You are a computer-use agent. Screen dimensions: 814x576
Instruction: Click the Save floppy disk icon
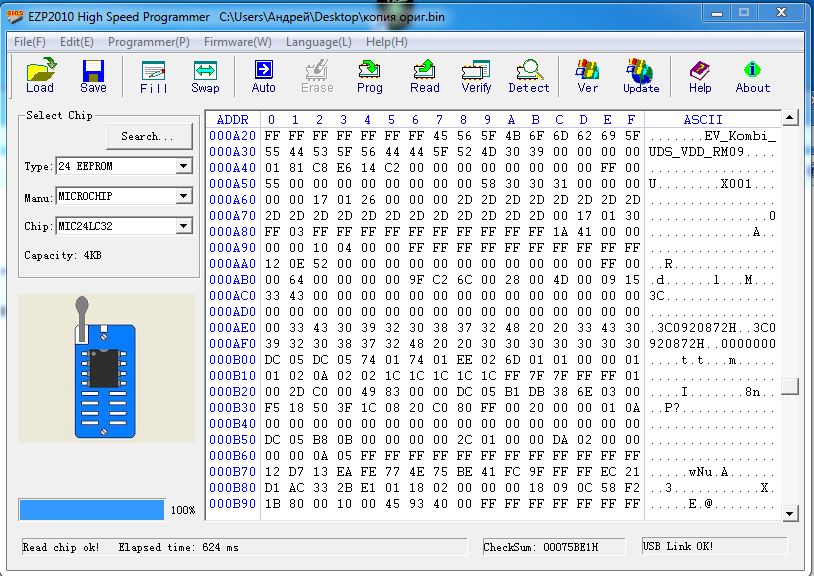coord(93,75)
